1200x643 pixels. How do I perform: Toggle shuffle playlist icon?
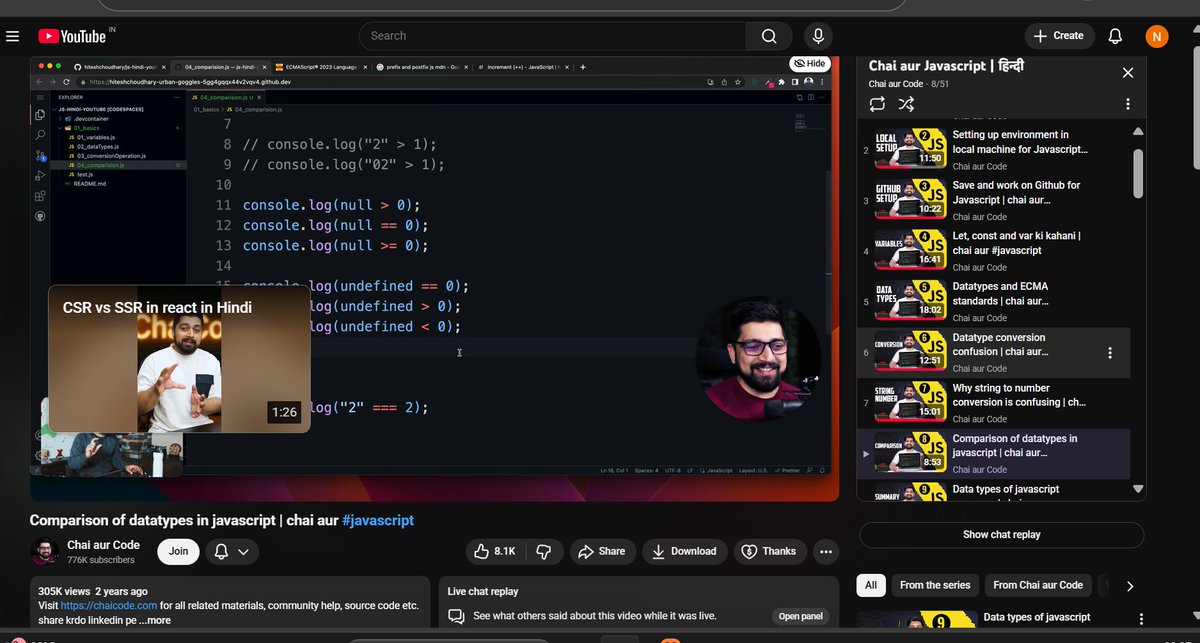click(x=906, y=104)
